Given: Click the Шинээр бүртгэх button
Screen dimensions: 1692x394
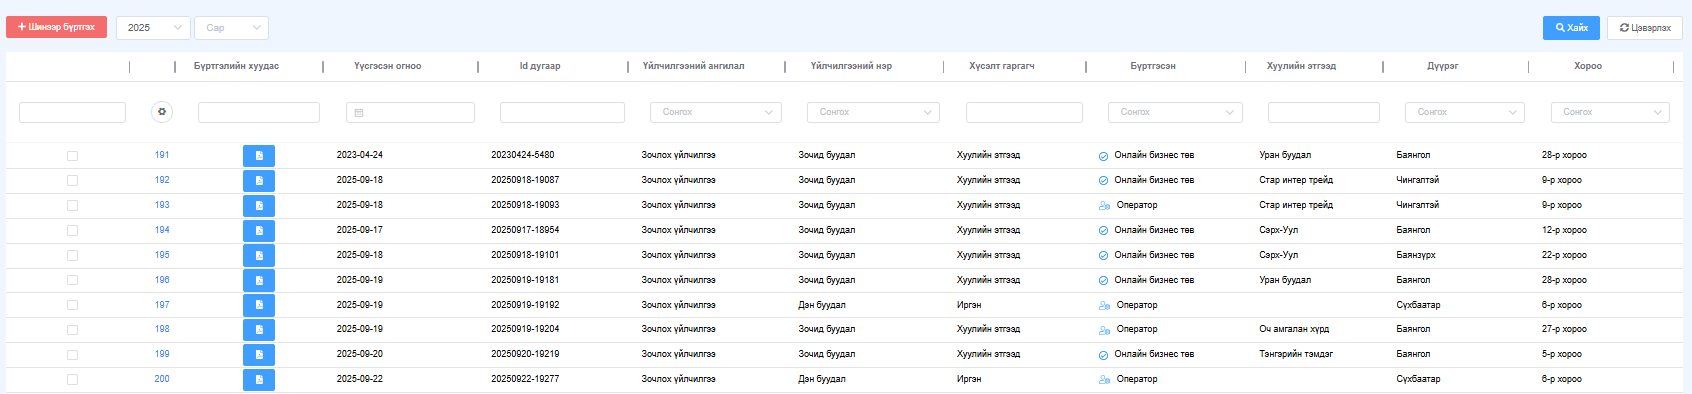Looking at the screenshot, I should (56, 27).
